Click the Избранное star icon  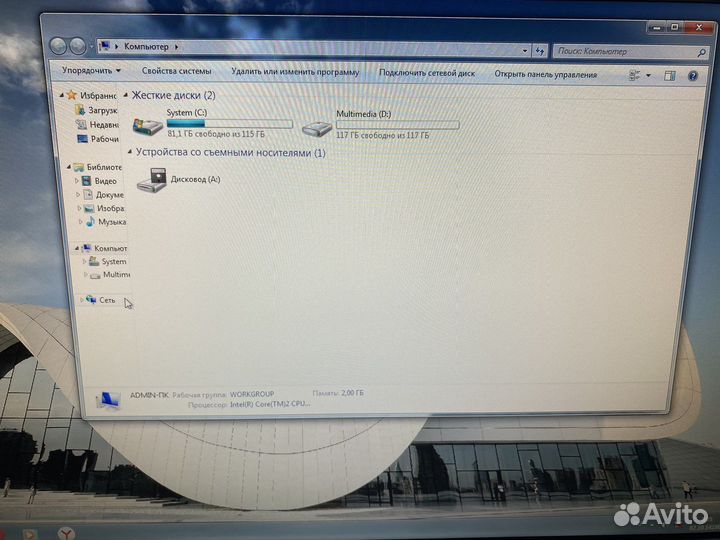(x=72, y=95)
